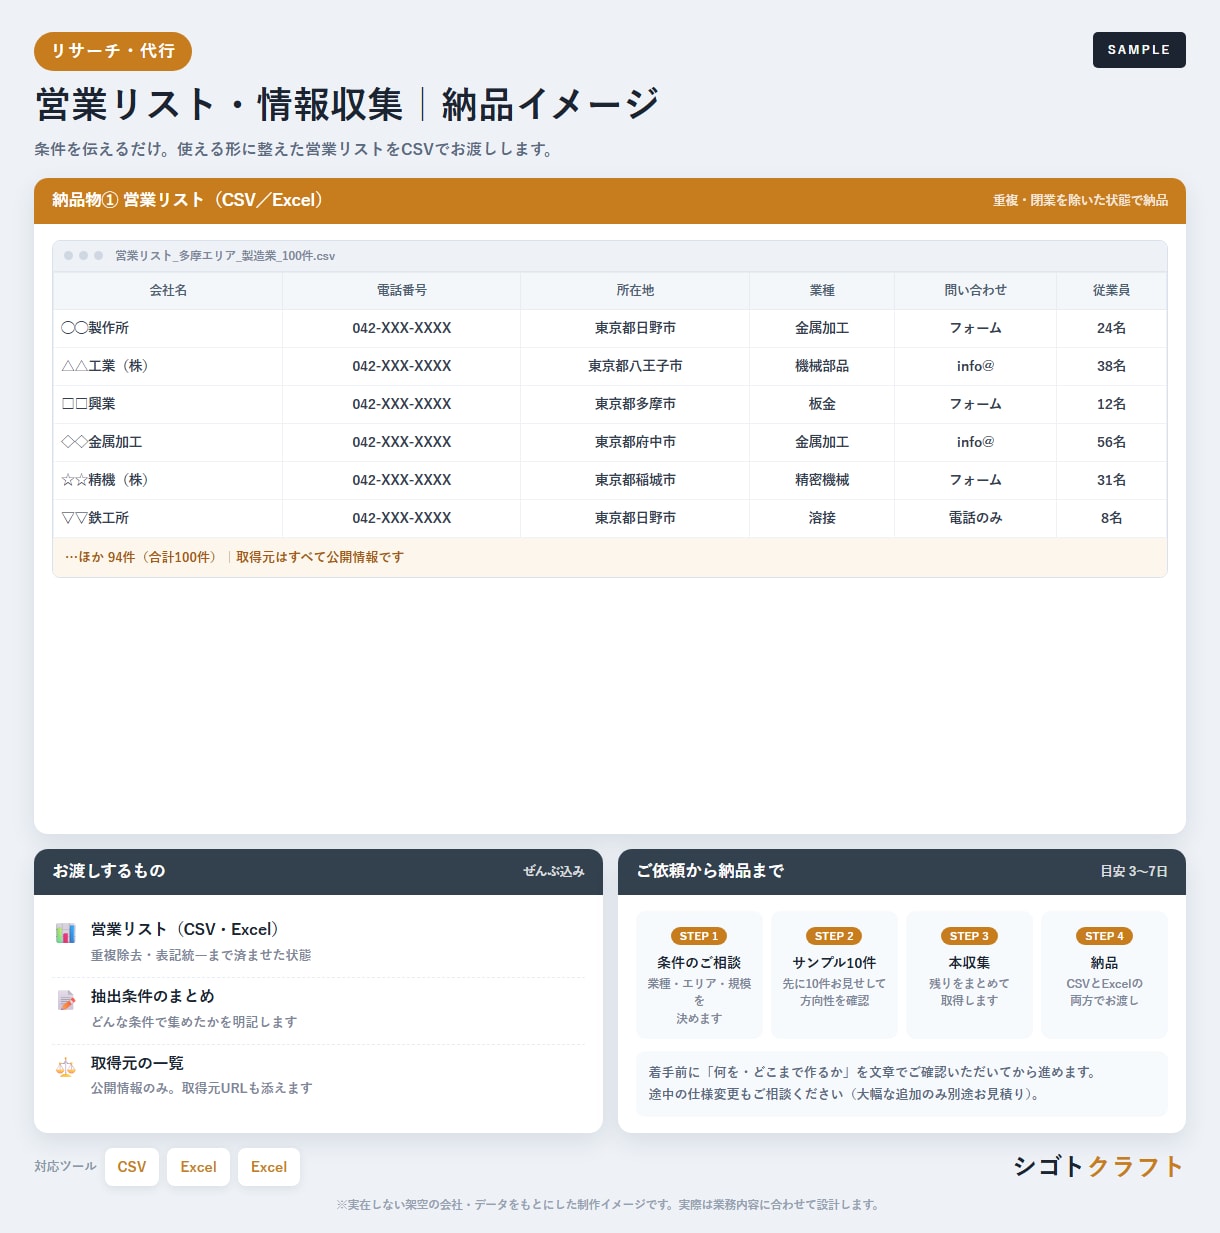
Task: Click the お渡しするもの panel title
Action: (109, 871)
